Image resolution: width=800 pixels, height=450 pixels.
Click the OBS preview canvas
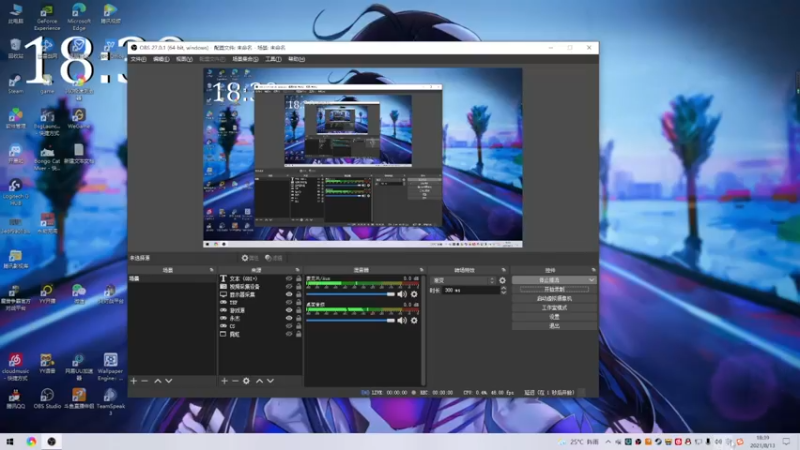pos(363,158)
